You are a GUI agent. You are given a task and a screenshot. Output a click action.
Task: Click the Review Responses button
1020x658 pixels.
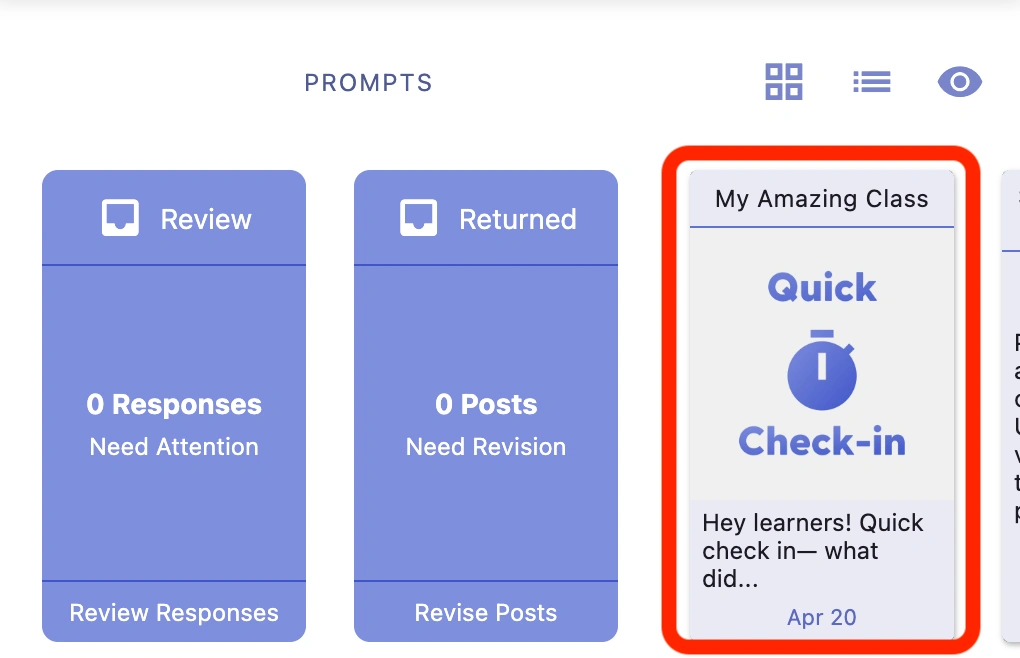[x=173, y=612]
